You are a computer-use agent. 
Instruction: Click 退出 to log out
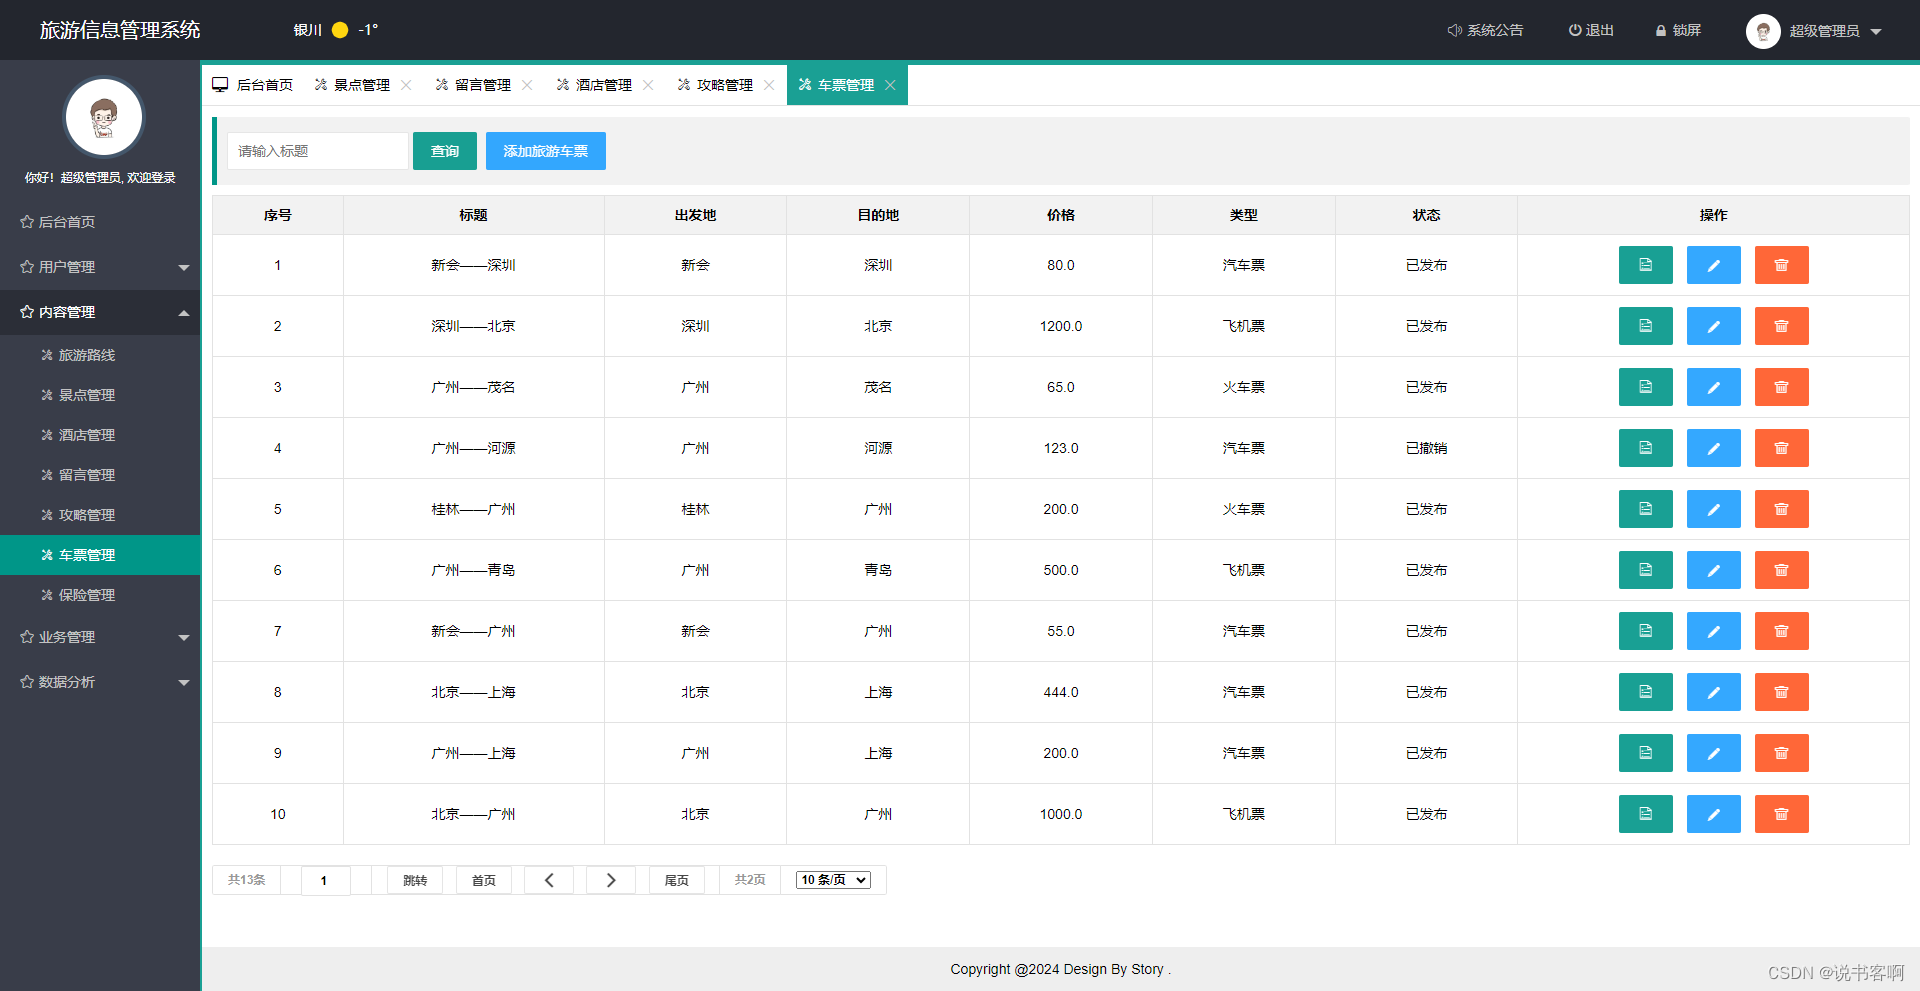[1591, 30]
